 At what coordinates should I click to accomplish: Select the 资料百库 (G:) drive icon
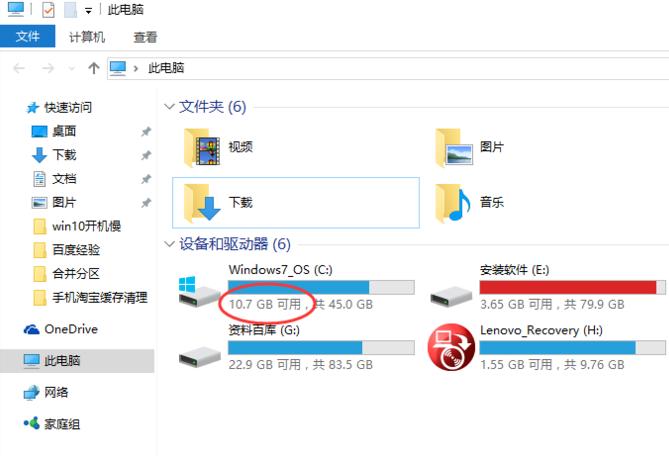click(x=196, y=348)
